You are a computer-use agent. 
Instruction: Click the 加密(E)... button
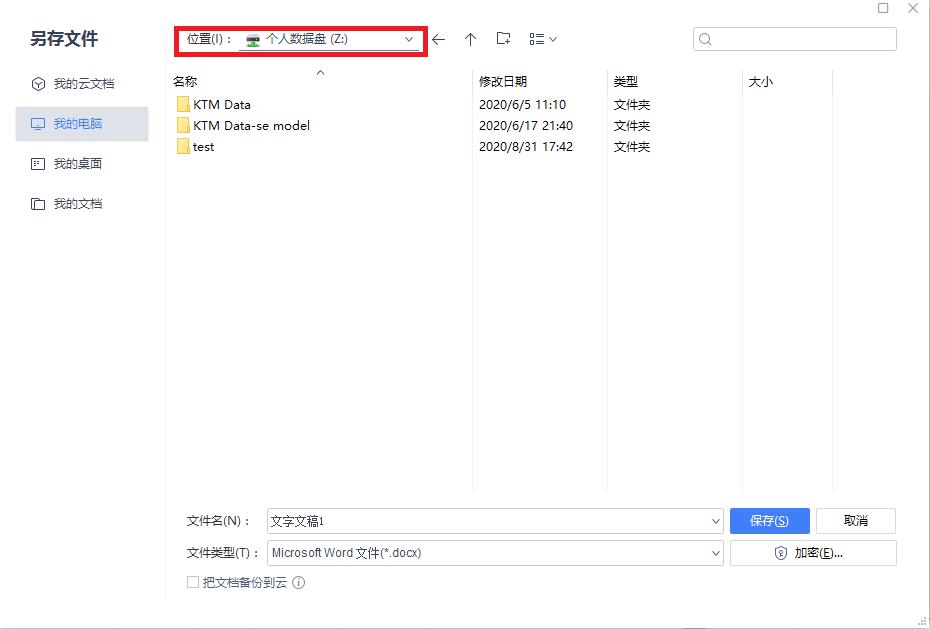tap(813, 553)
